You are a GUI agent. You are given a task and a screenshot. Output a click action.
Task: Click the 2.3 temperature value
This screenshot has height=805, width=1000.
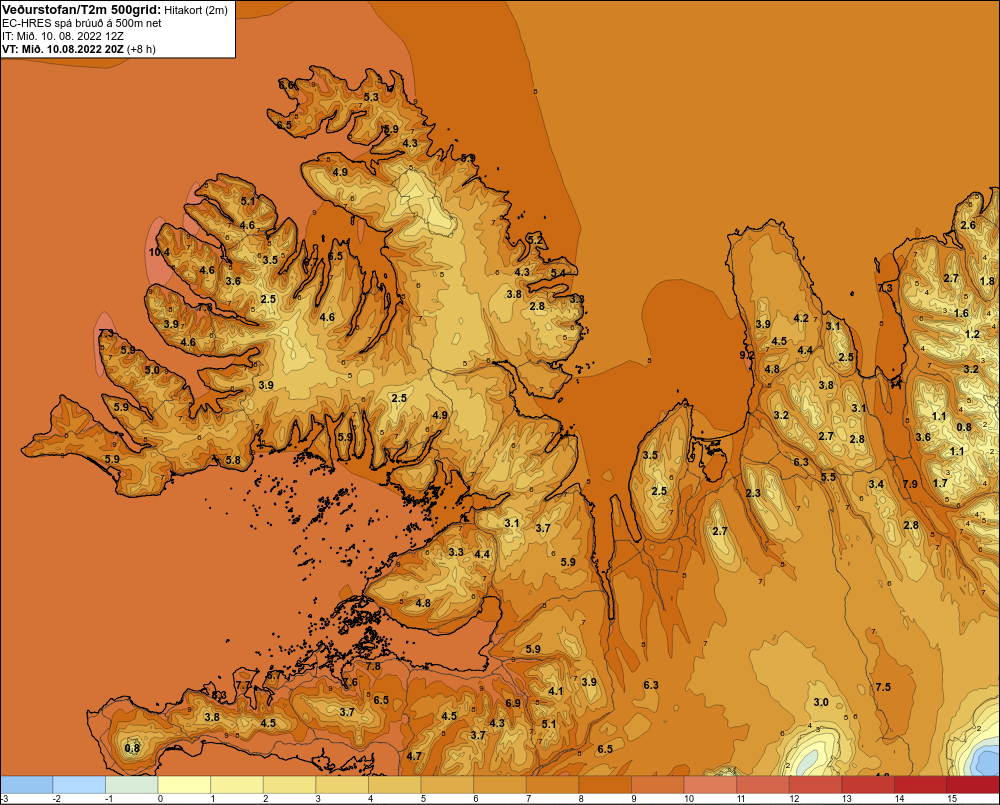pyautogui.click(x=753, y=493)
